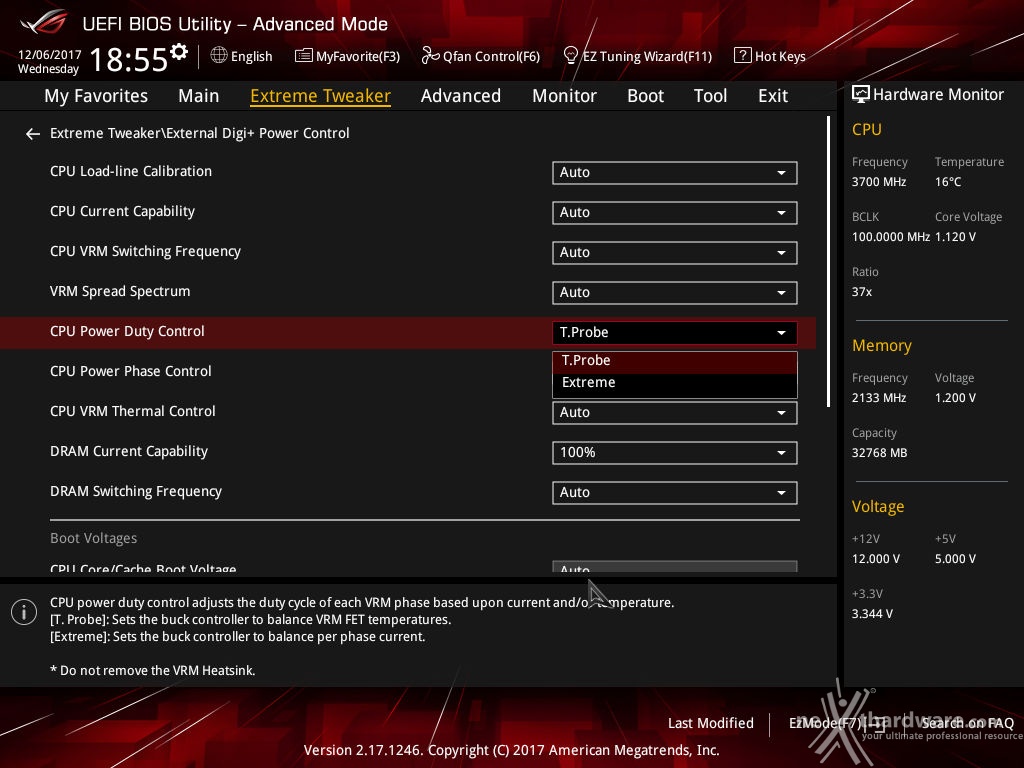
Task: Click the 1.120 V core voltage value
Action: [955, 237]
